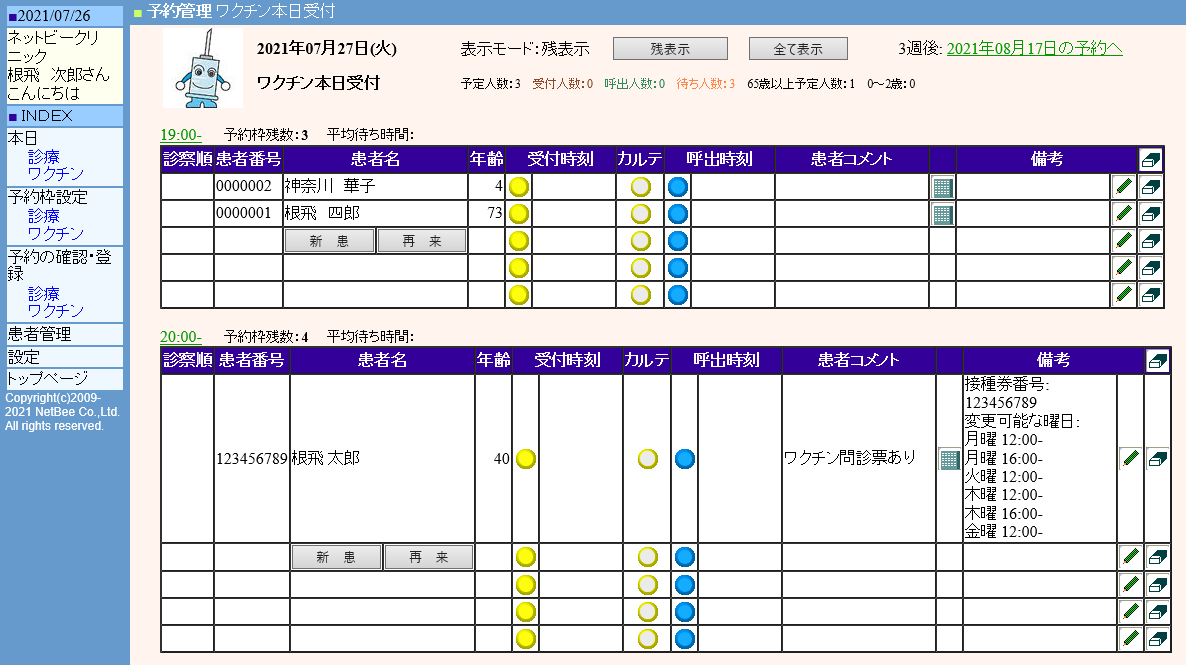Click pencil edit icon for 神奈川 華子
1186x665 pixels.
(x=1124, y=187)
